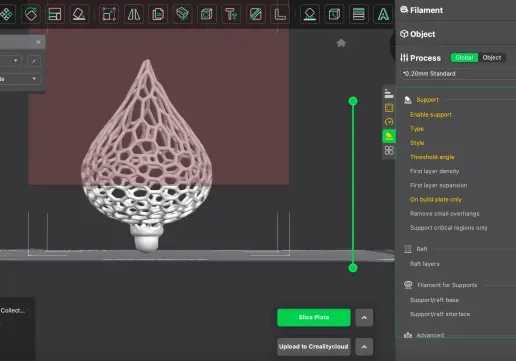Click the Support/raft base filament label
The image size is (516, 361).
coord(434,300)
